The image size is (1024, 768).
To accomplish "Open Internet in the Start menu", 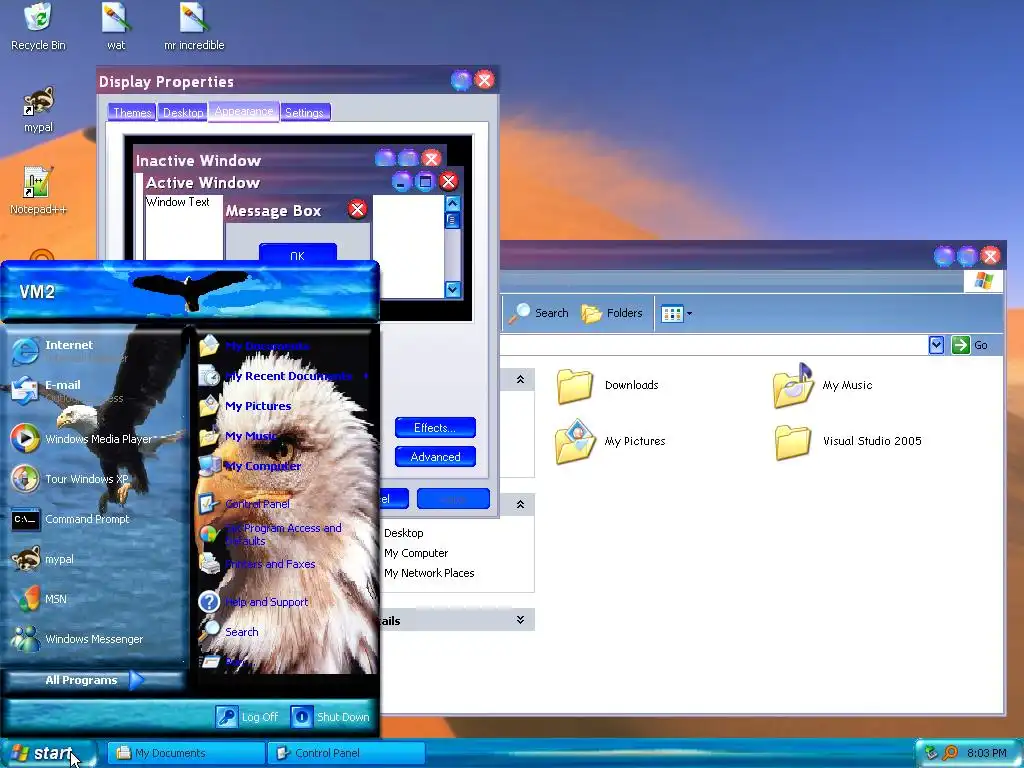I will point(95,351).
